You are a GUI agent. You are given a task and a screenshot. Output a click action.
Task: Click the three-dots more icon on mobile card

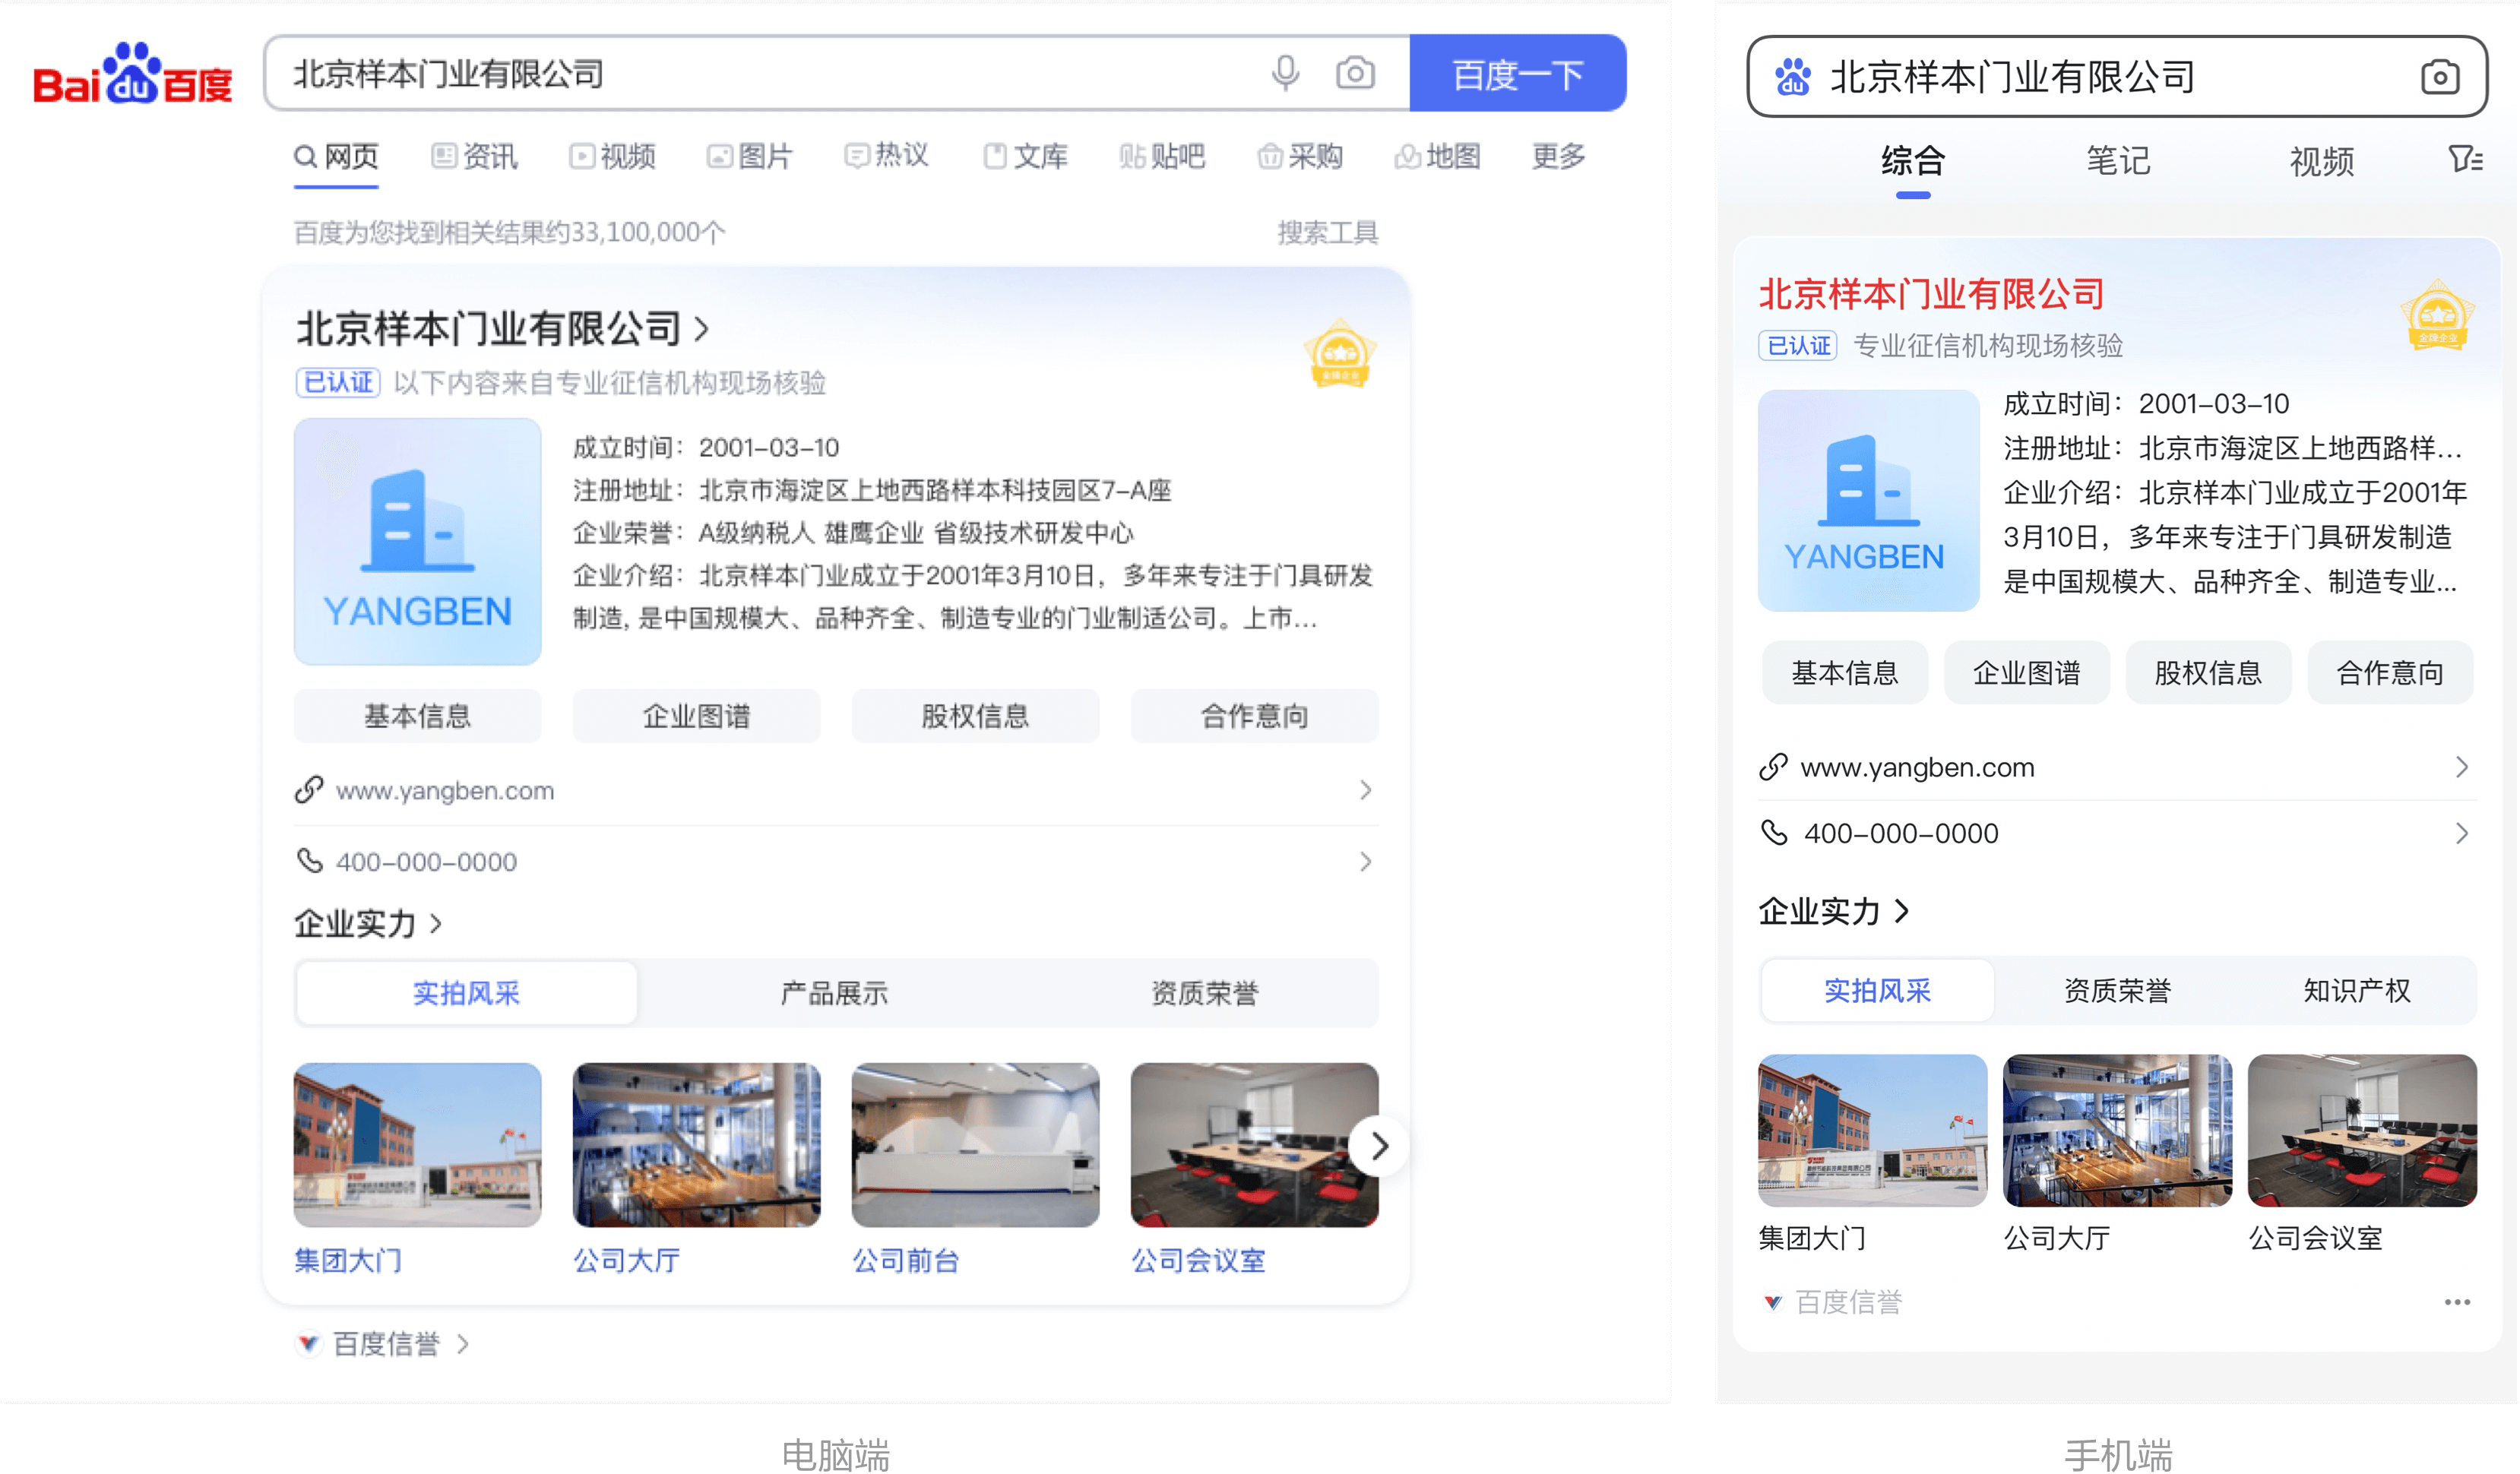click(x=2456, y=1302)
